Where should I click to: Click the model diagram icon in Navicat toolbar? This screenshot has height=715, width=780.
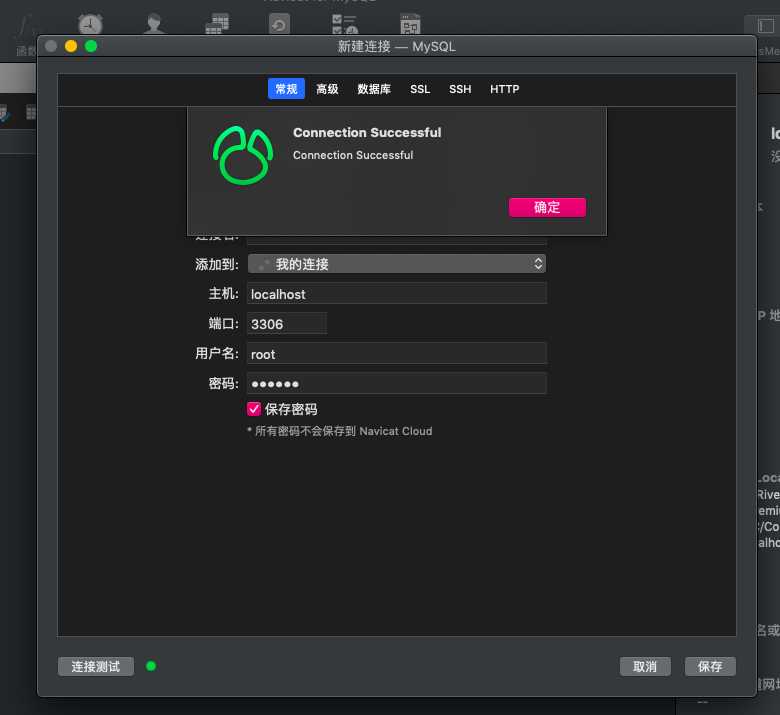coord(410,24)
